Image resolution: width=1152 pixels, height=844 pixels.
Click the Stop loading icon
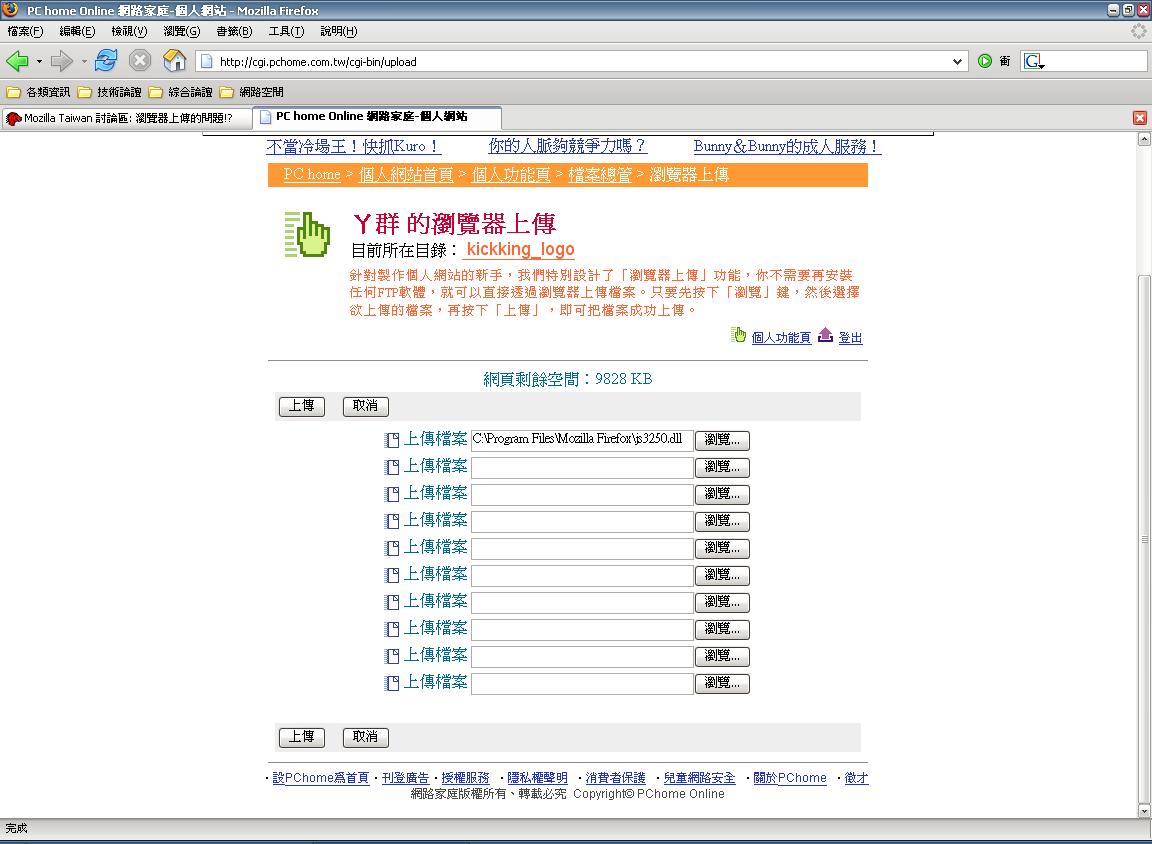140,61
